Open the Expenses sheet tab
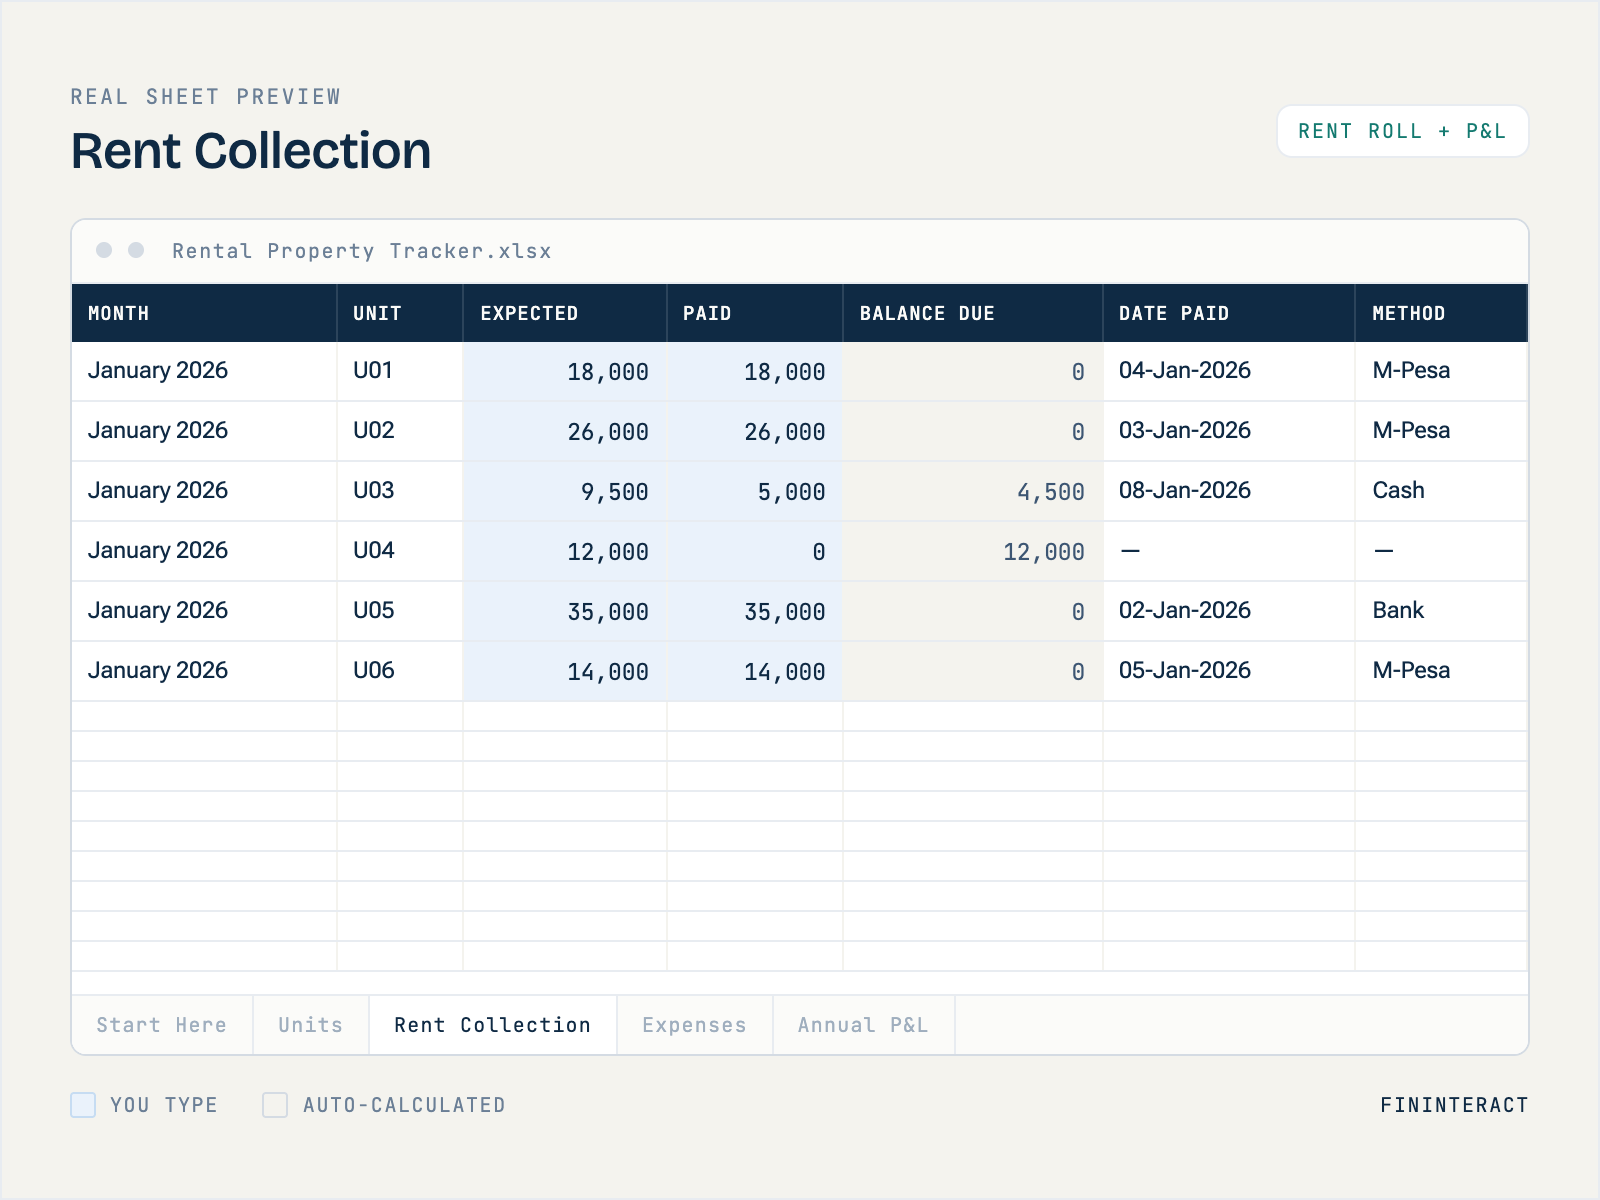1600x1200 pixels. [x=695, y=1025]
